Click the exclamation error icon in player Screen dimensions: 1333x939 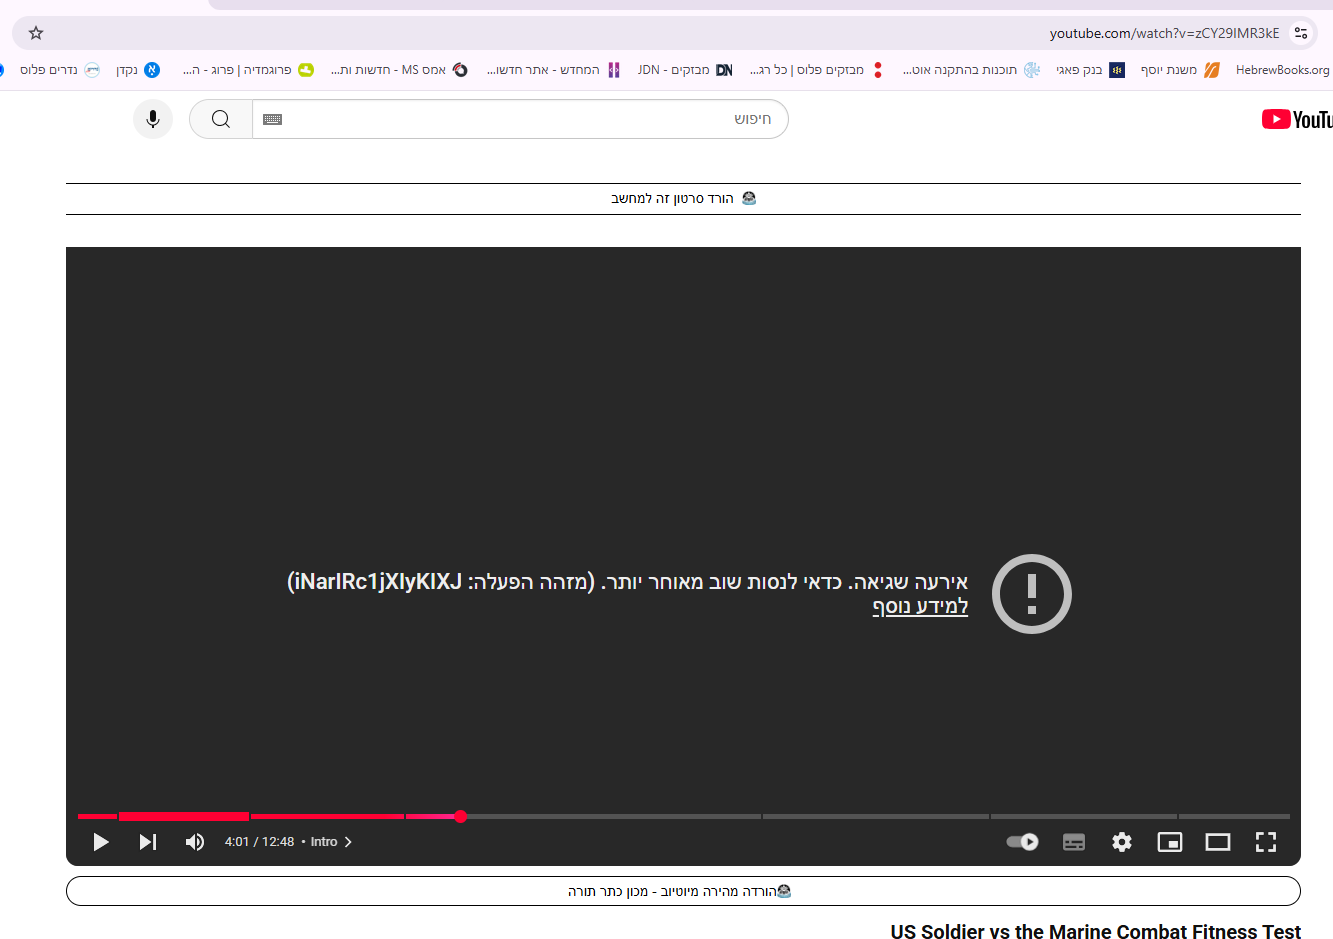pyautogui.click(x=1031, y=594)
